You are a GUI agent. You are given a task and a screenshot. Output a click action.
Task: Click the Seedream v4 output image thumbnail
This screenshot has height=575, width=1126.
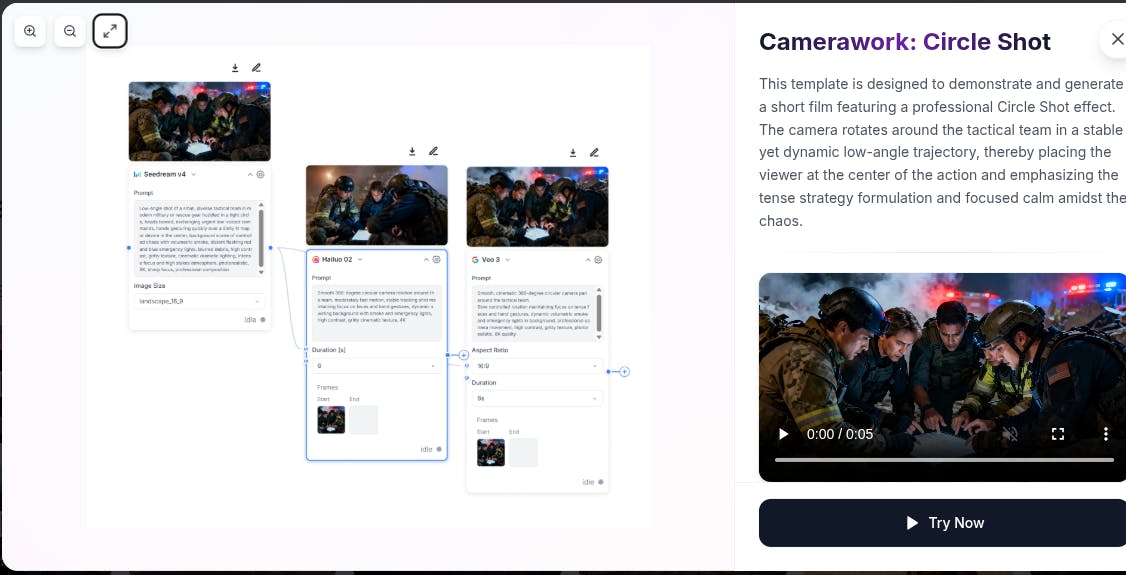[x=200, y=121]
